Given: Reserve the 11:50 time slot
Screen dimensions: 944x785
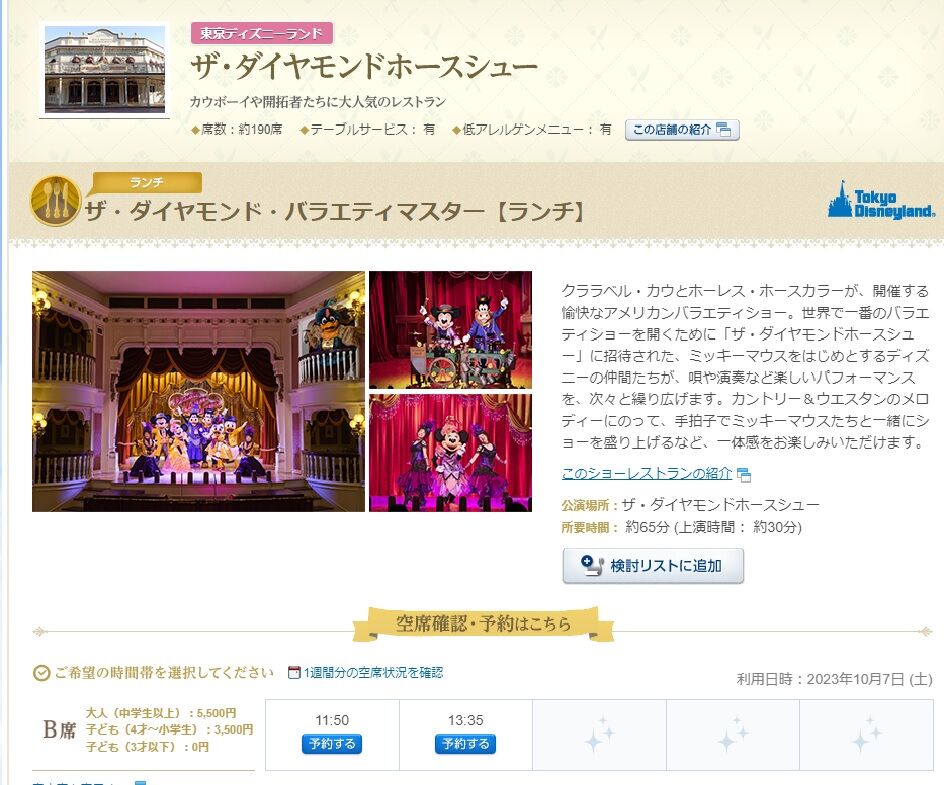Looking at the screenshot, I should click(x=332, y=744).
